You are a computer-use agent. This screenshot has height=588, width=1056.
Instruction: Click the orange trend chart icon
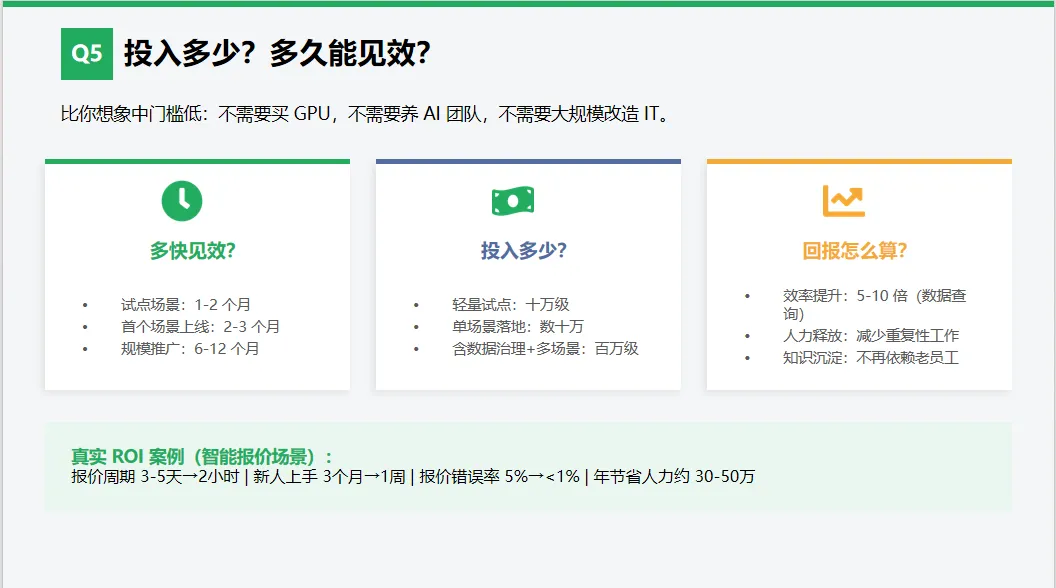coord(844,201)
